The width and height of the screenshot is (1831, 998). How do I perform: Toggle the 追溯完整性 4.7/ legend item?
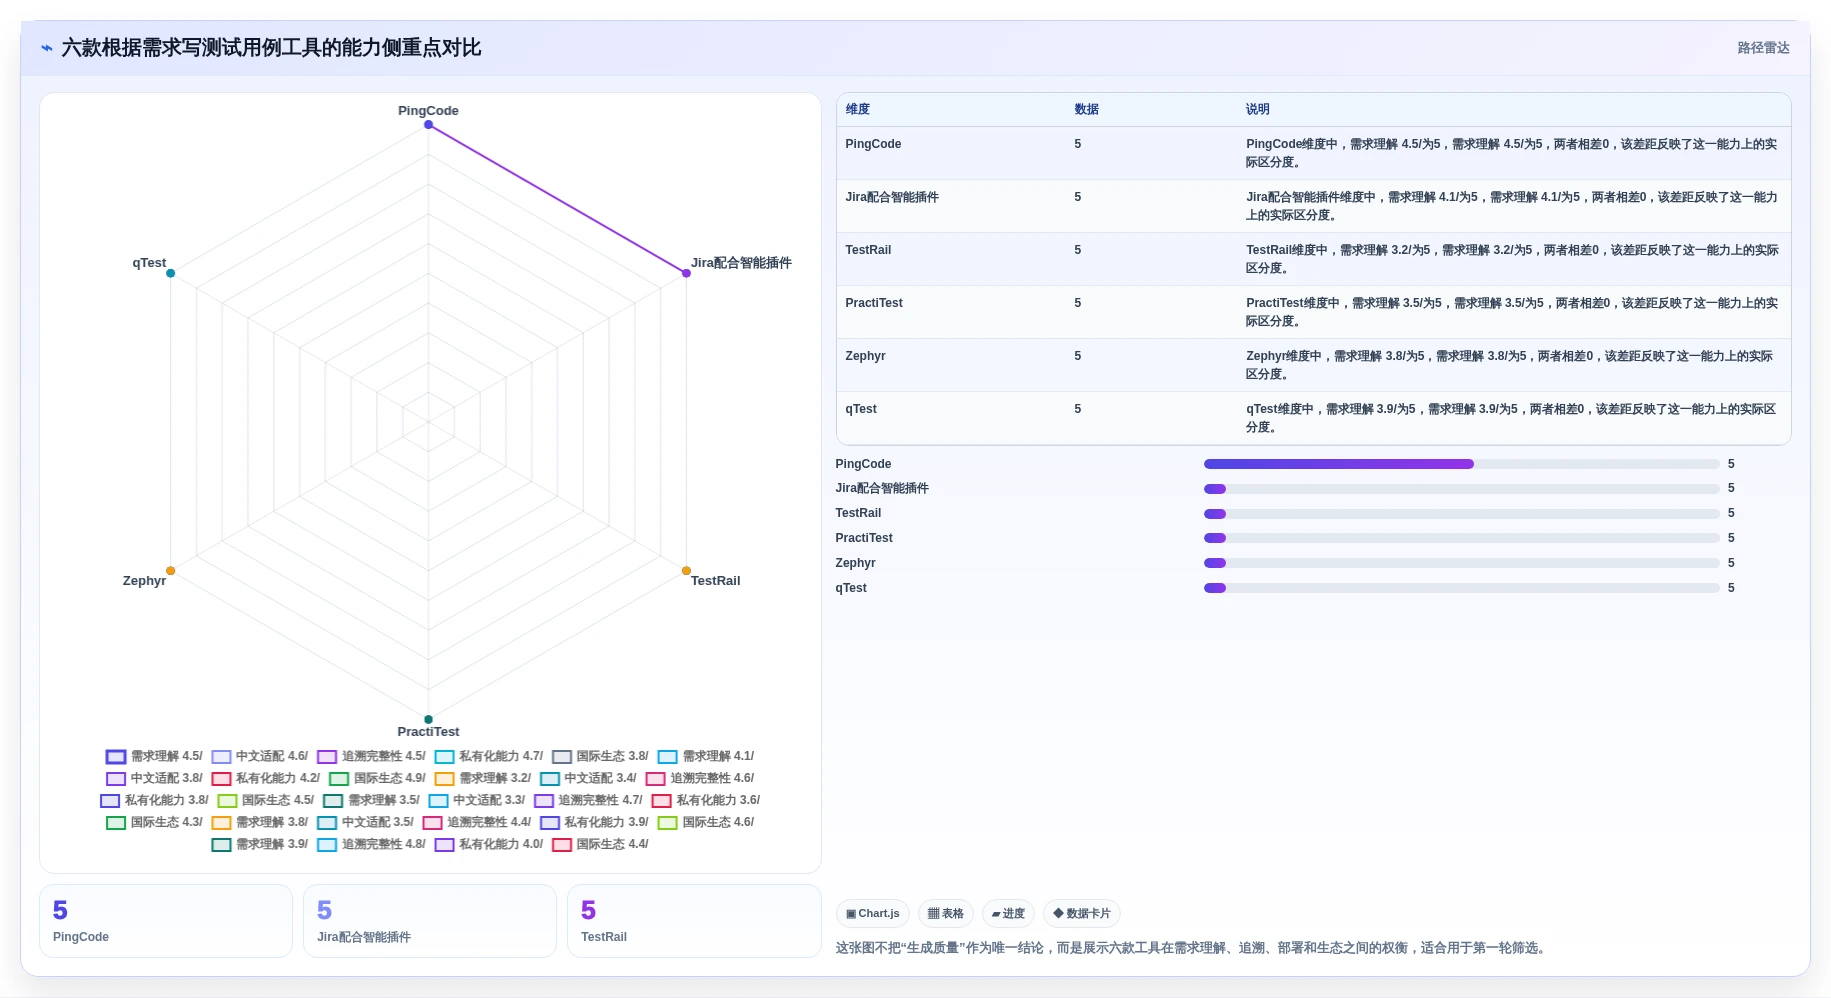(x=588, y=801)
